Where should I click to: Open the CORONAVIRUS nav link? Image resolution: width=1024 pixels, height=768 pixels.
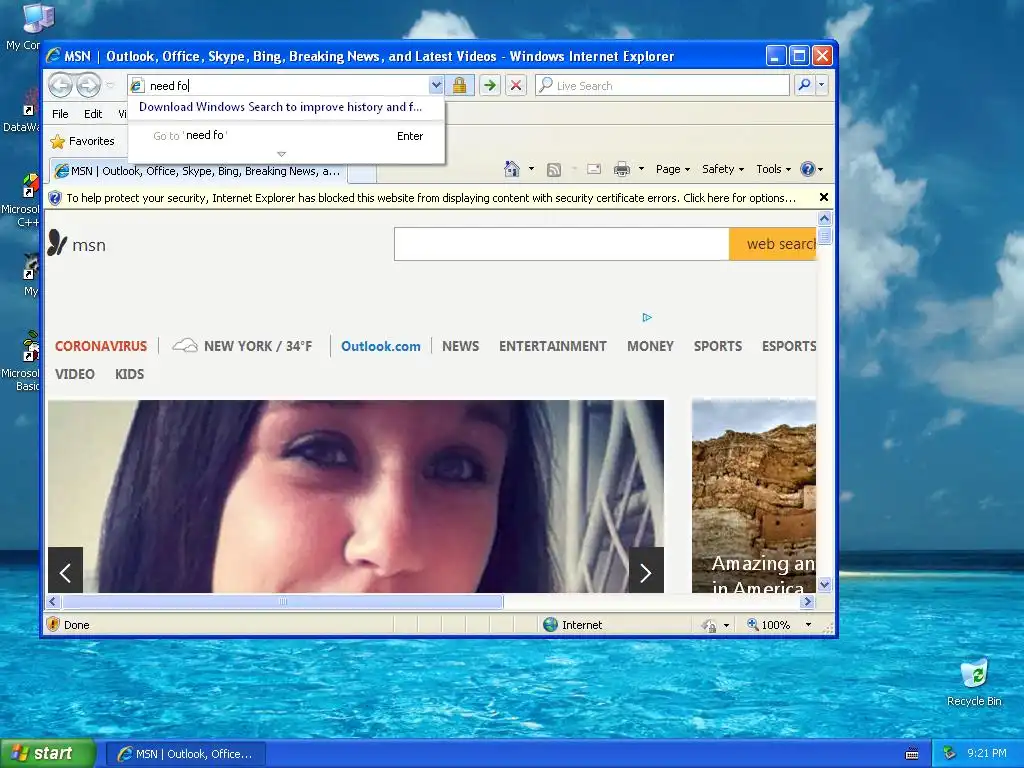pos(101,346)
